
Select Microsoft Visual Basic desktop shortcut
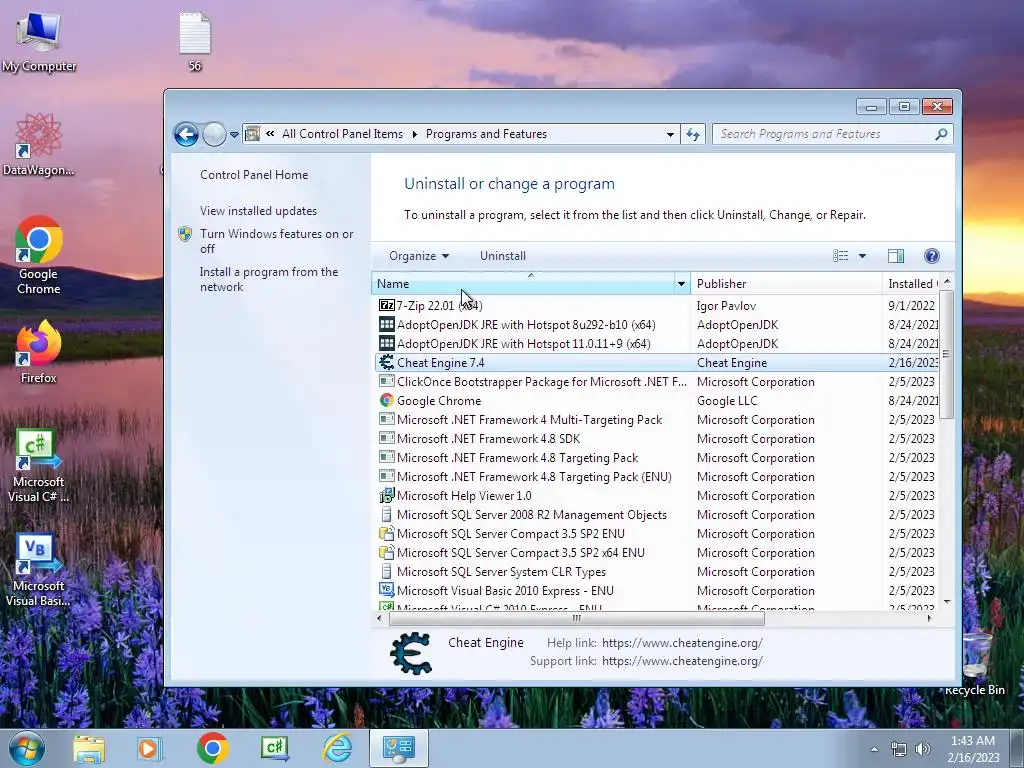(39, 570)
